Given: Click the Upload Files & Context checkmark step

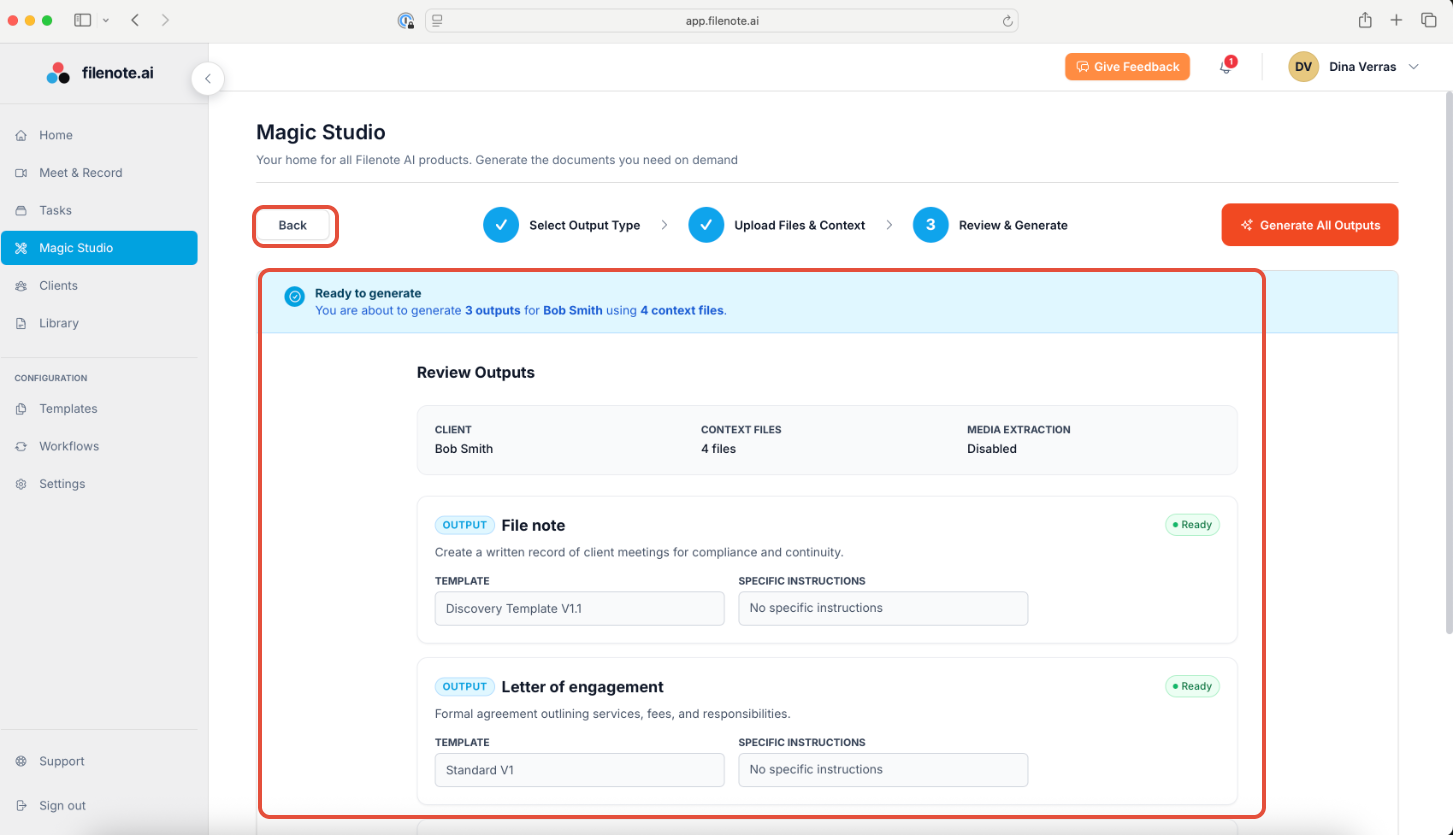Looking at the screenshot, I should coord(706,225).
